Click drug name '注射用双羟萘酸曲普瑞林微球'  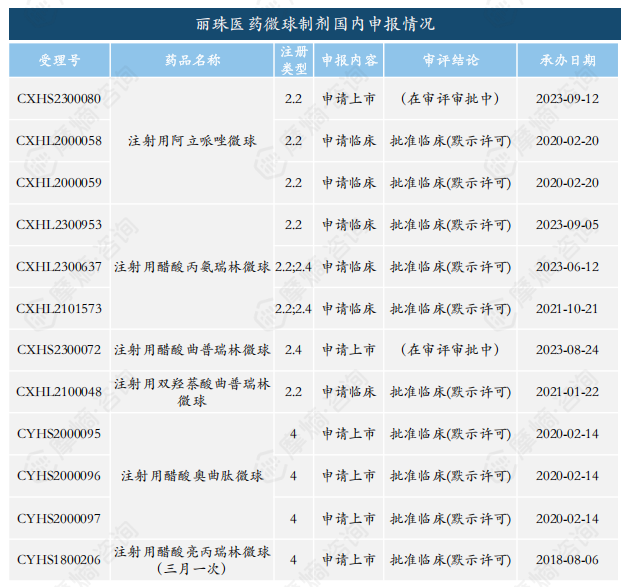192,392
